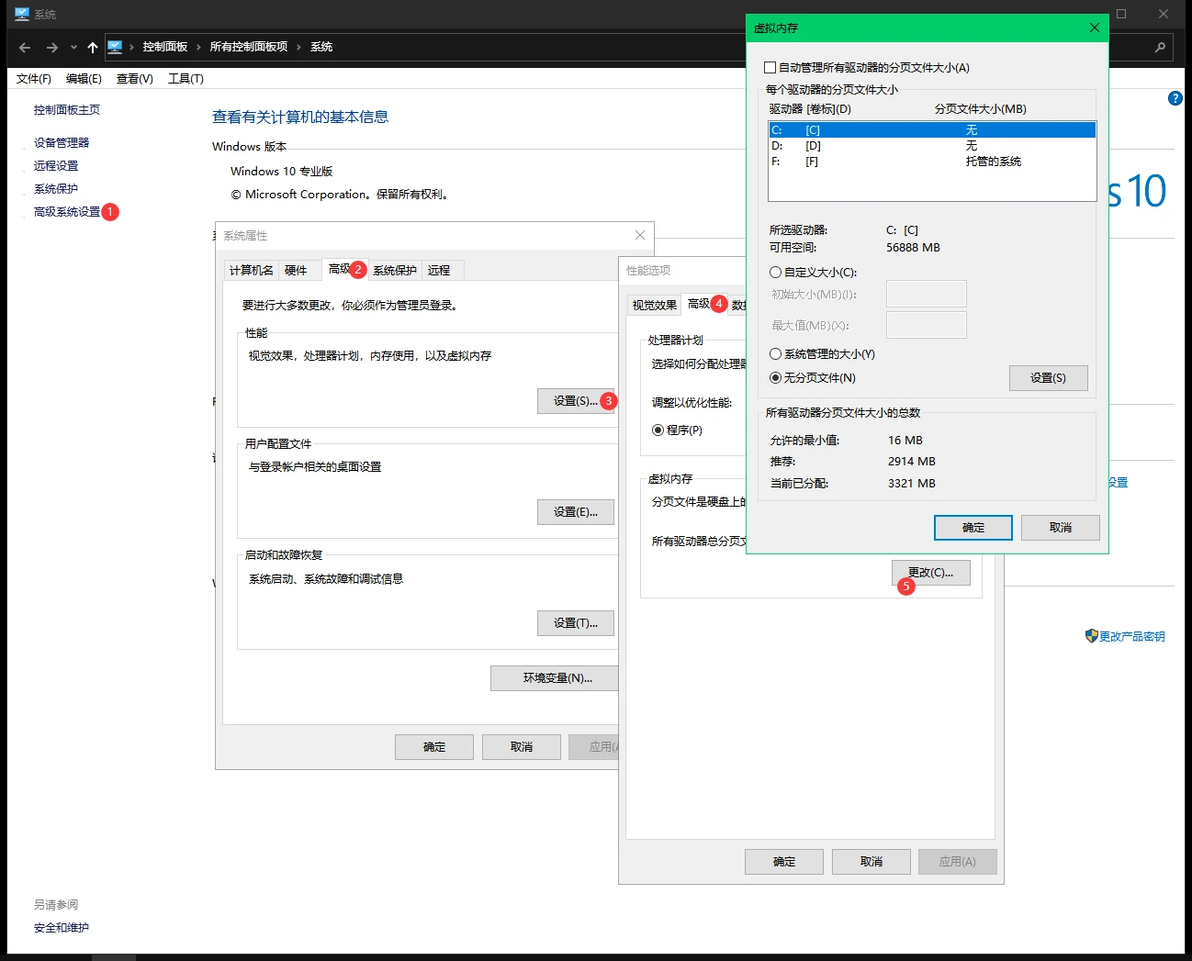Image resolution: width=1192 pixels, height=961 pixels.
Task: Open 系统保护 link in sidebar
Action: (55, 189)
